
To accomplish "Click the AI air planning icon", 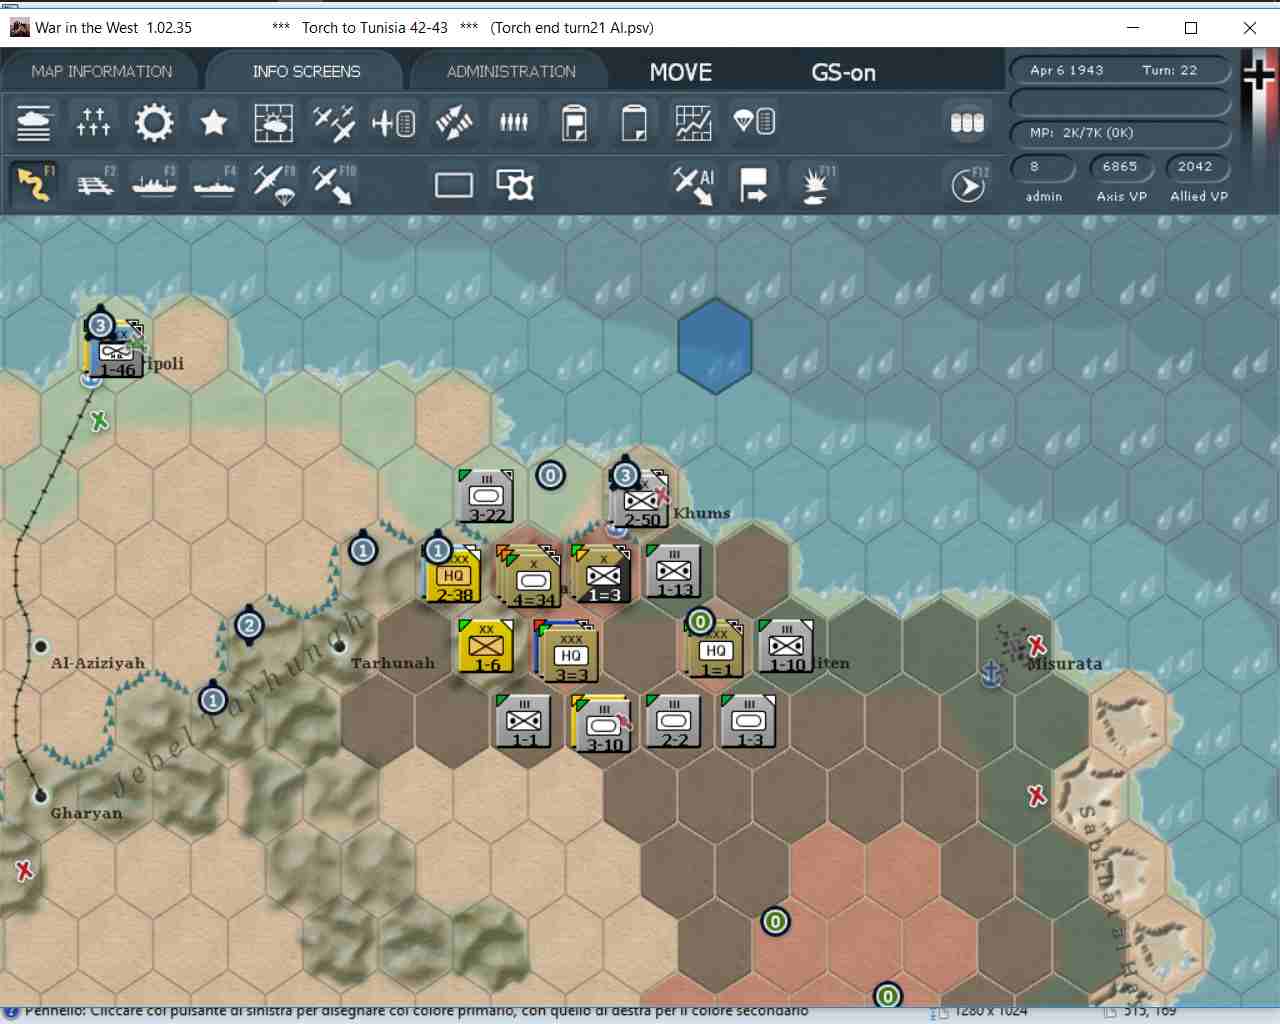I will 693,185.
